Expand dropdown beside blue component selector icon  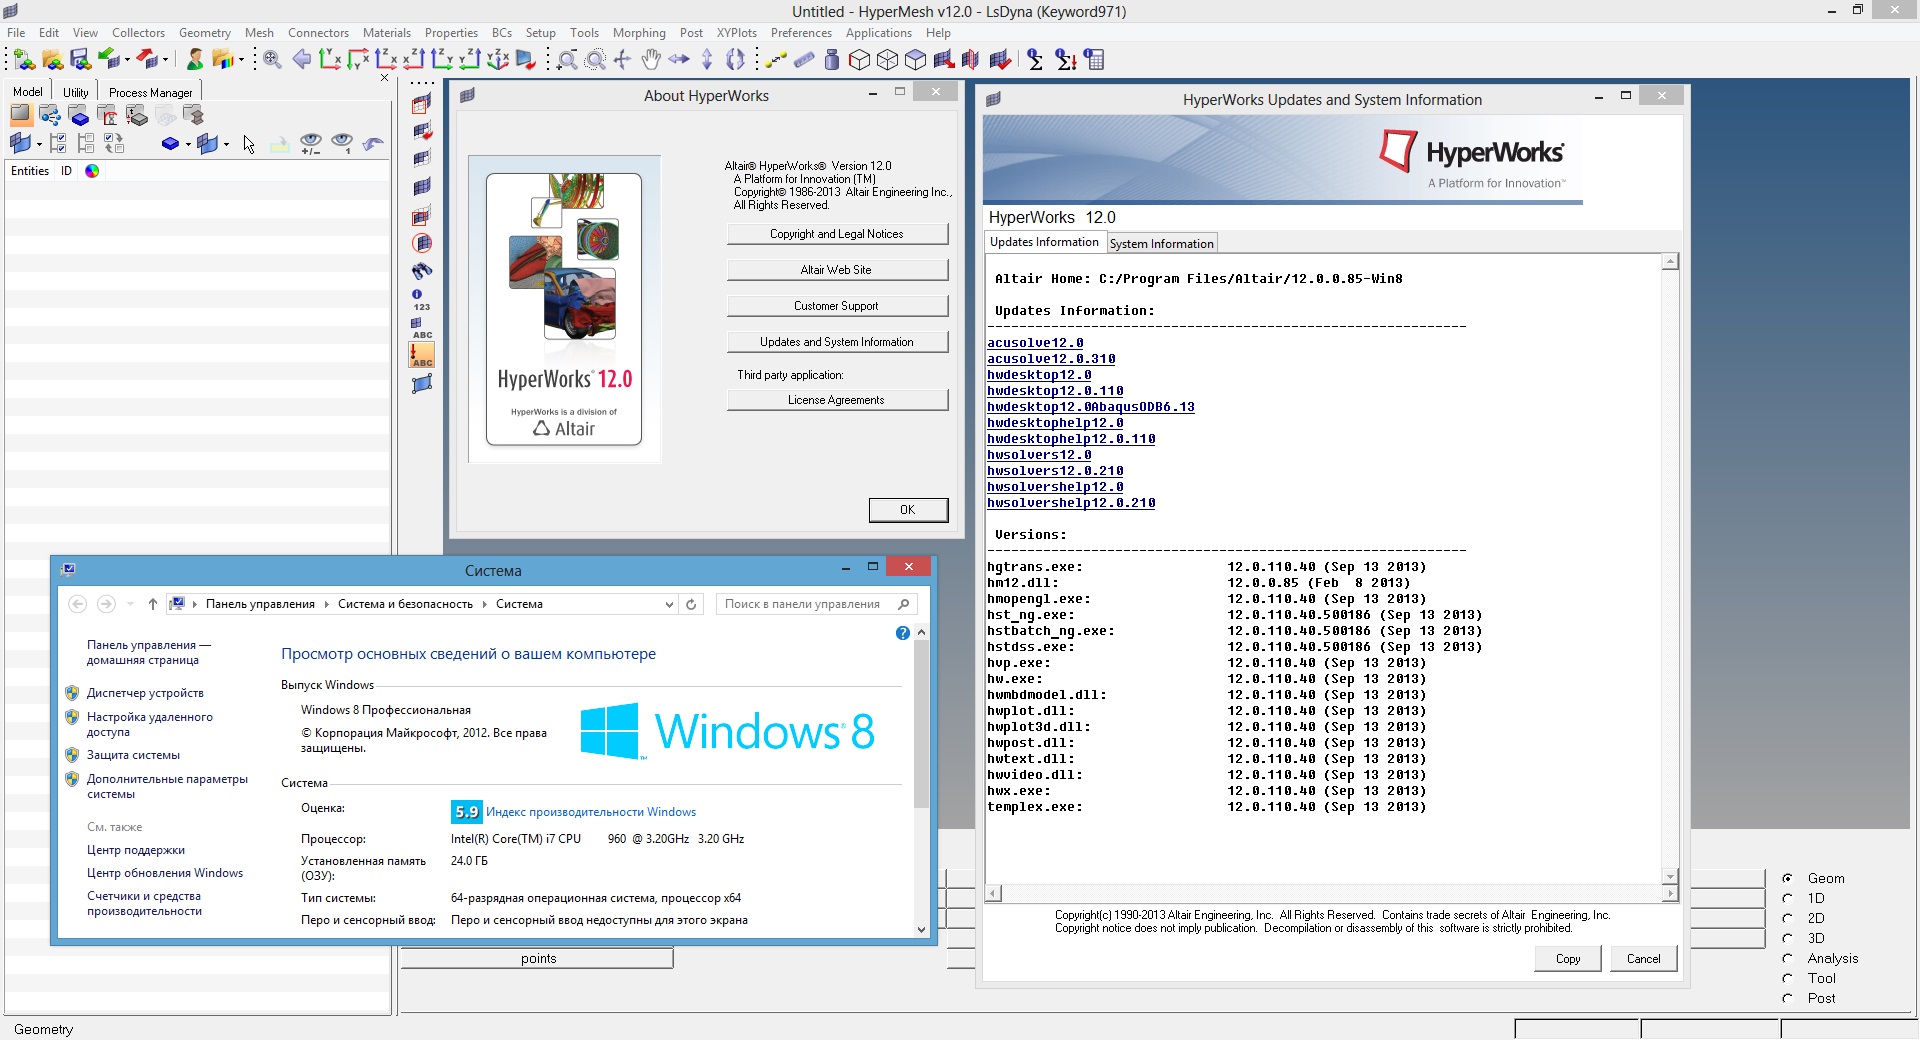188,144
